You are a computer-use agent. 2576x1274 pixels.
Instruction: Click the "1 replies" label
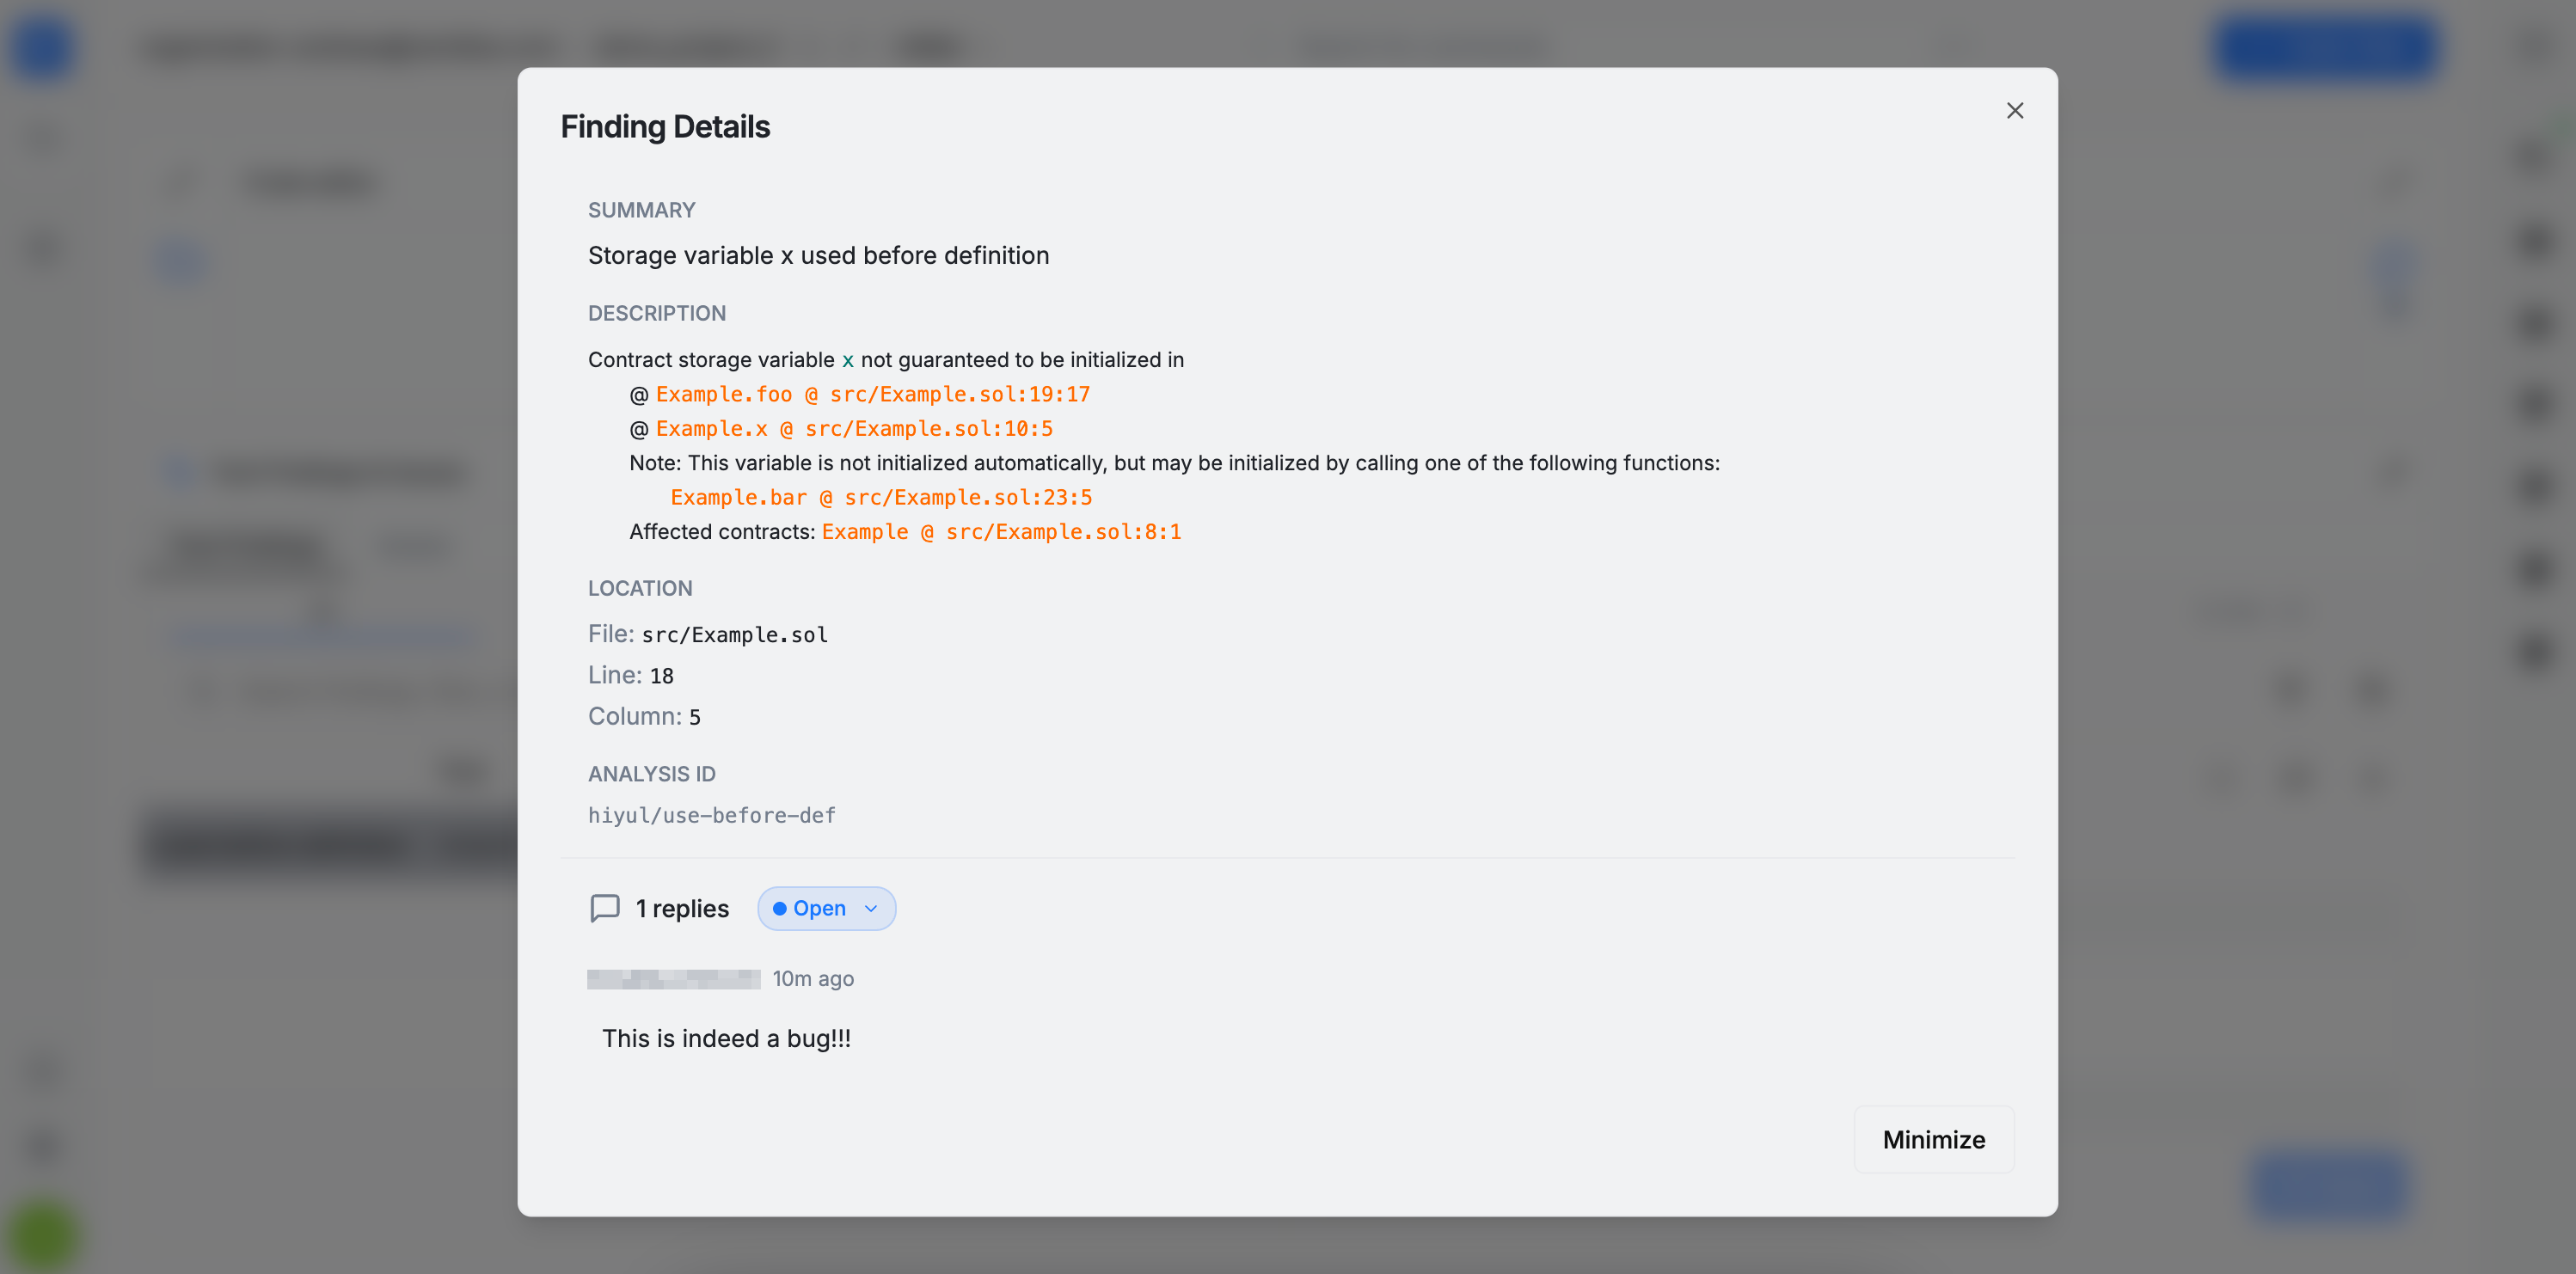click(x=682, y=908)
